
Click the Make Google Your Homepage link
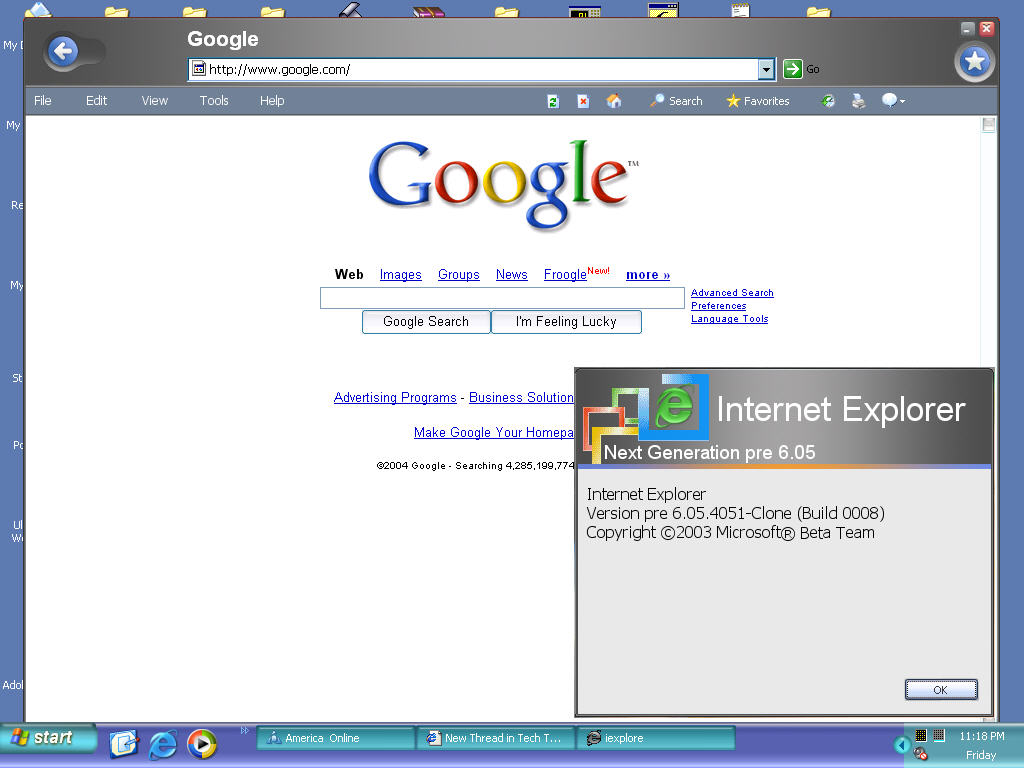[x=494, y=432]
